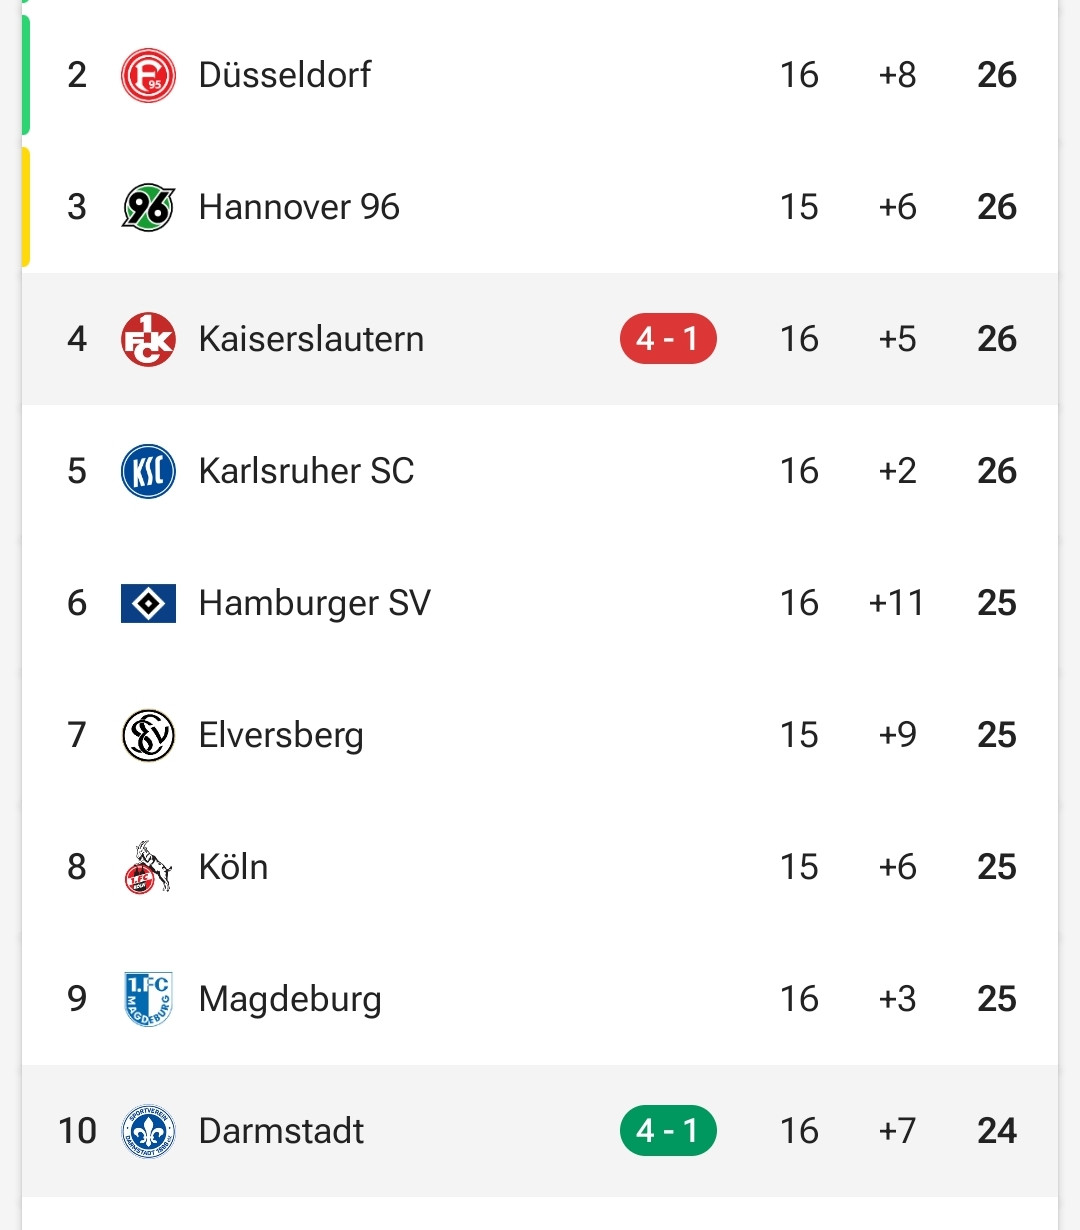
Task: Tap the Elversberg club emblem
Action: [148, 735]
